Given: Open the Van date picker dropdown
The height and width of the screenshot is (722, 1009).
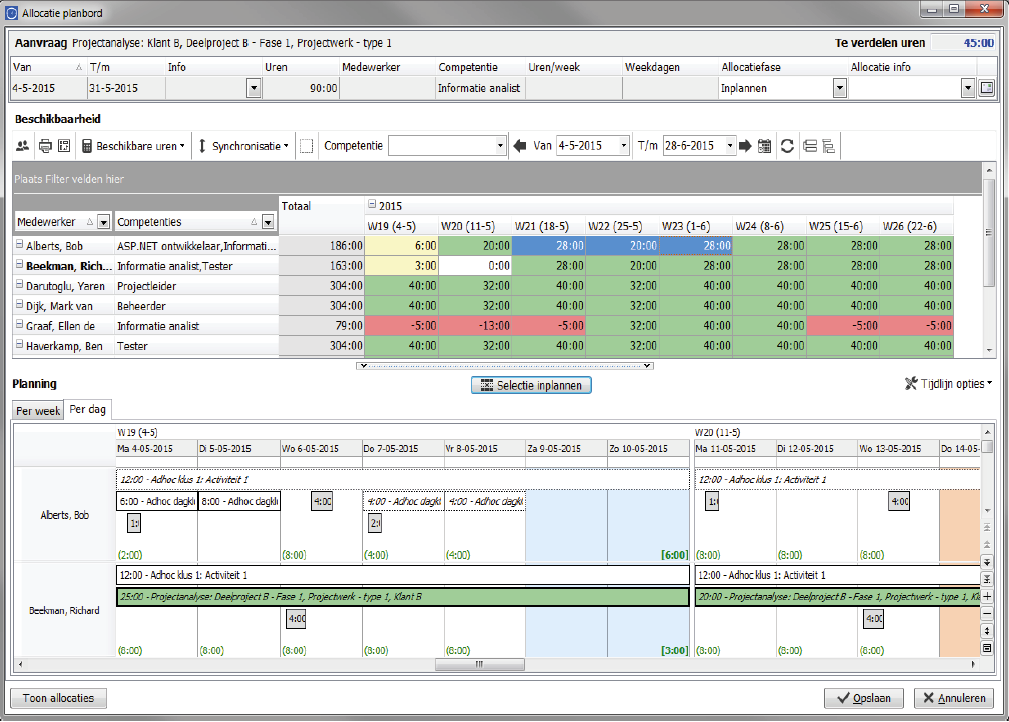Looking at the screenshot, I should coord(624,146).
